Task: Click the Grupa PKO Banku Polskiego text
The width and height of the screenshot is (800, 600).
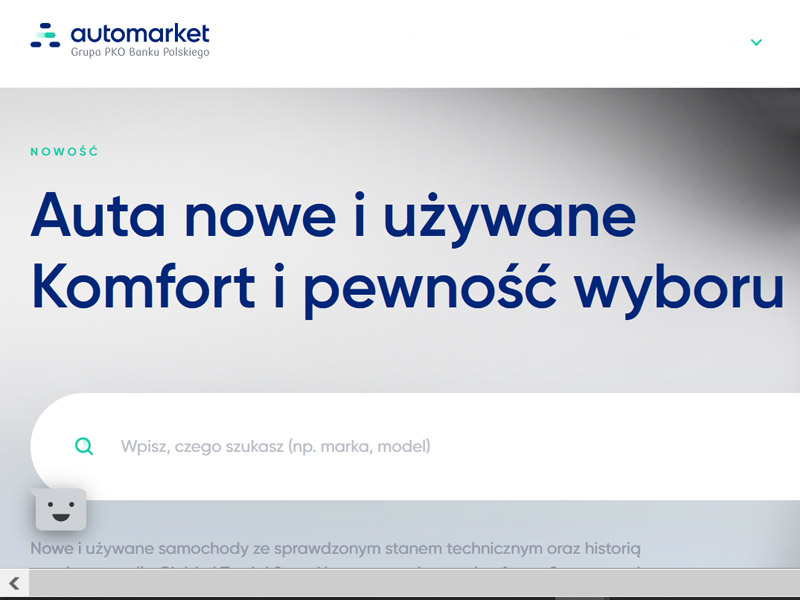Action: [140, 54]
